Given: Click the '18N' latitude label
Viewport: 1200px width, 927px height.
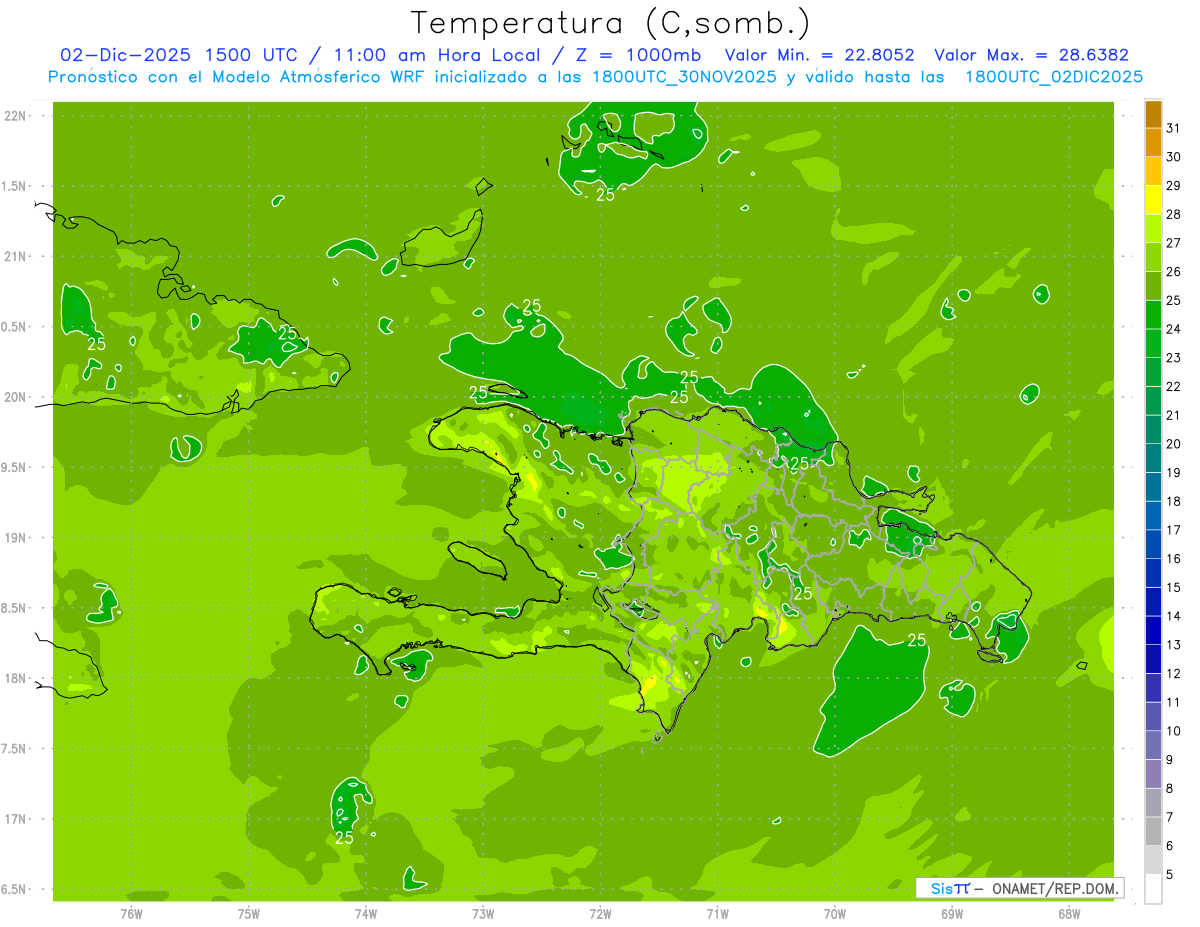Looking at the screenshot, I should 17,678.
